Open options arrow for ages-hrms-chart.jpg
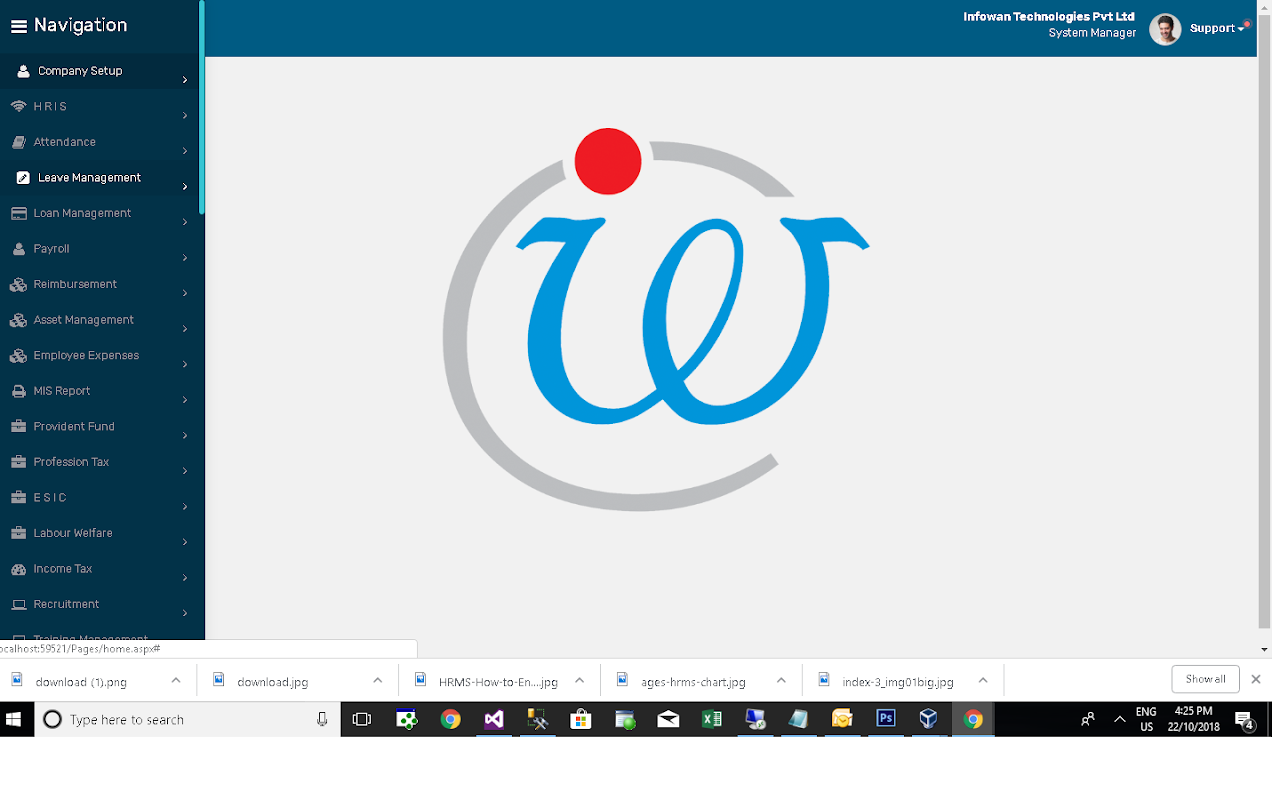 coord(781,680)
